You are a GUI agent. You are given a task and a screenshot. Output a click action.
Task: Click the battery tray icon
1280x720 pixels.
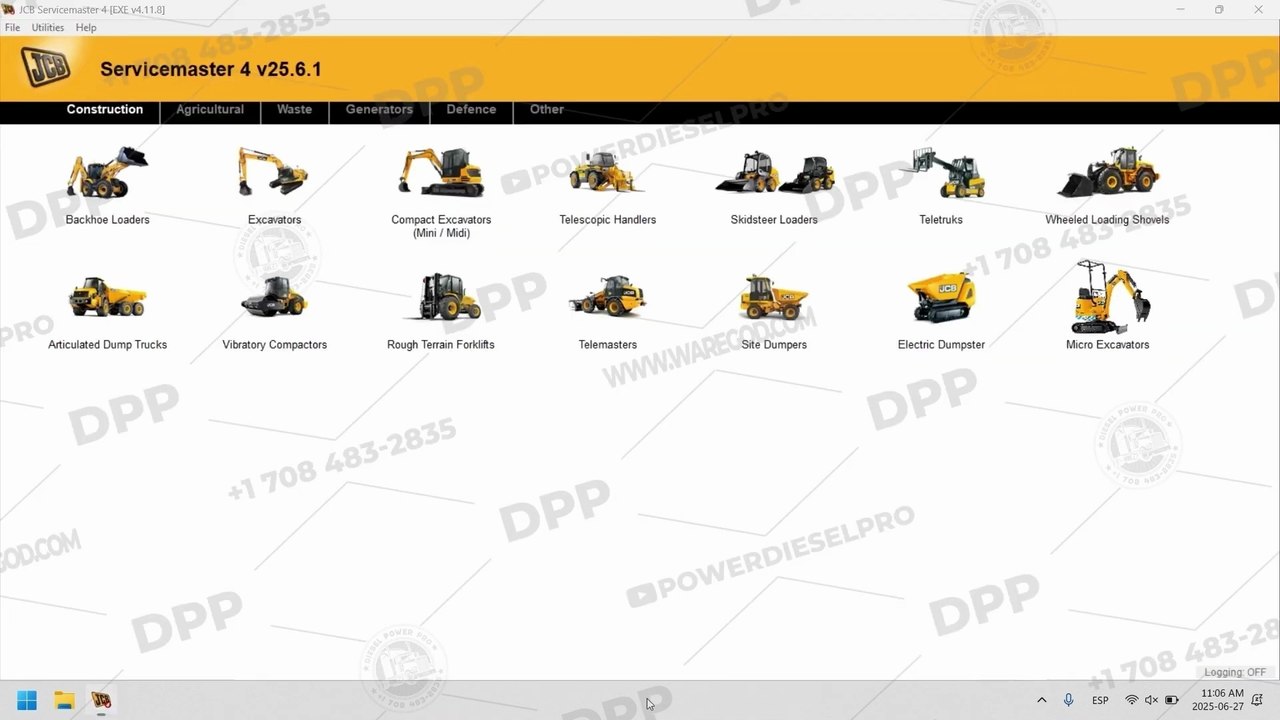point(1171,700)
